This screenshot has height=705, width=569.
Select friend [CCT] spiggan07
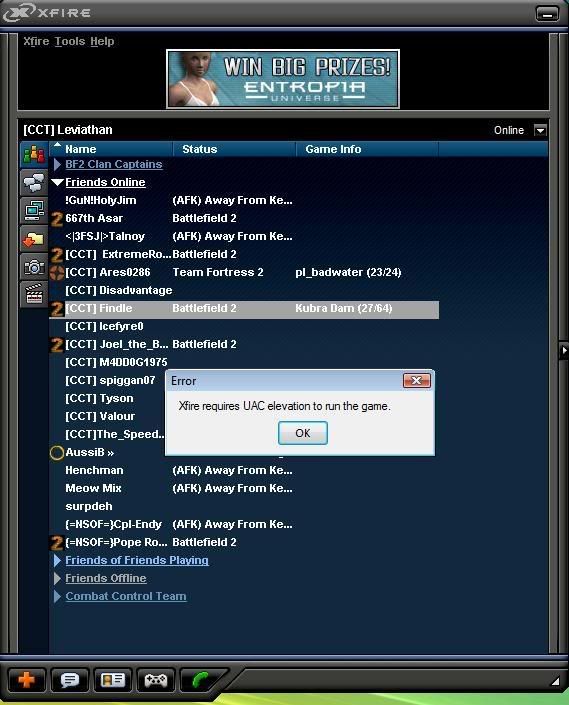tap(110, 380)
